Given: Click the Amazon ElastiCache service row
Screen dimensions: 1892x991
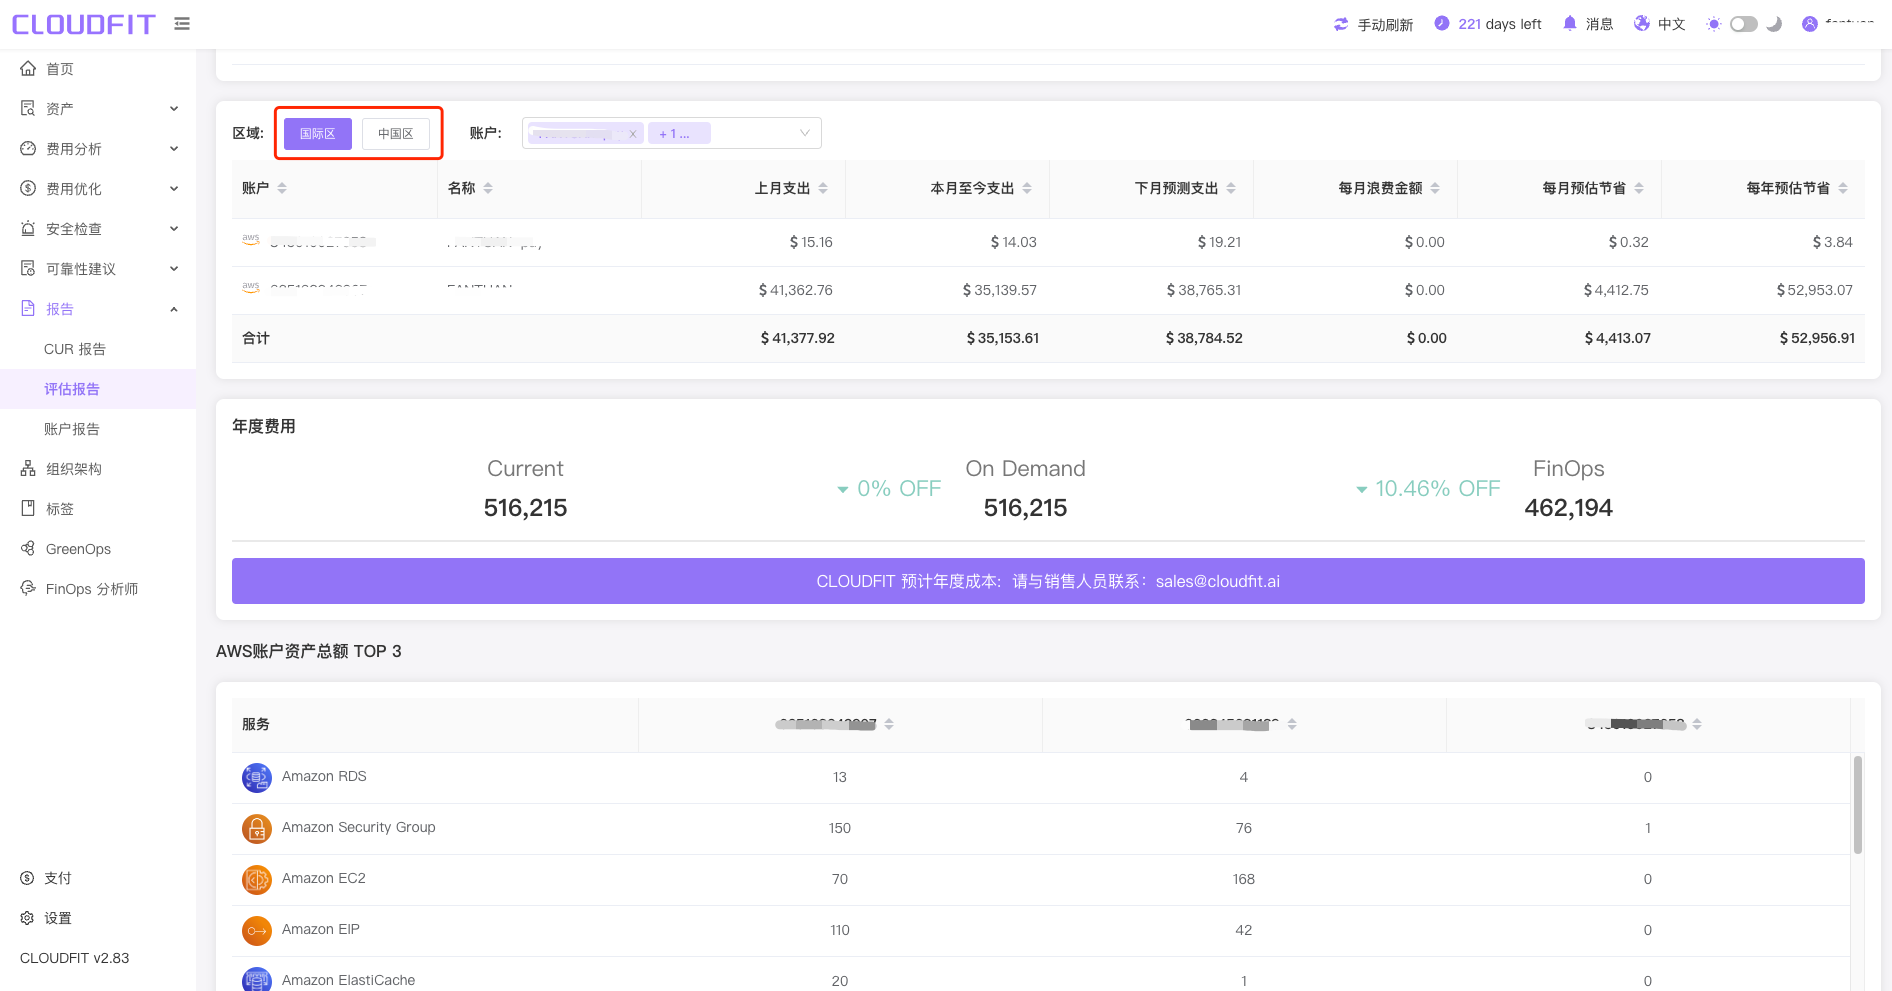Looking at the screenshot, I should point(1041,976).
